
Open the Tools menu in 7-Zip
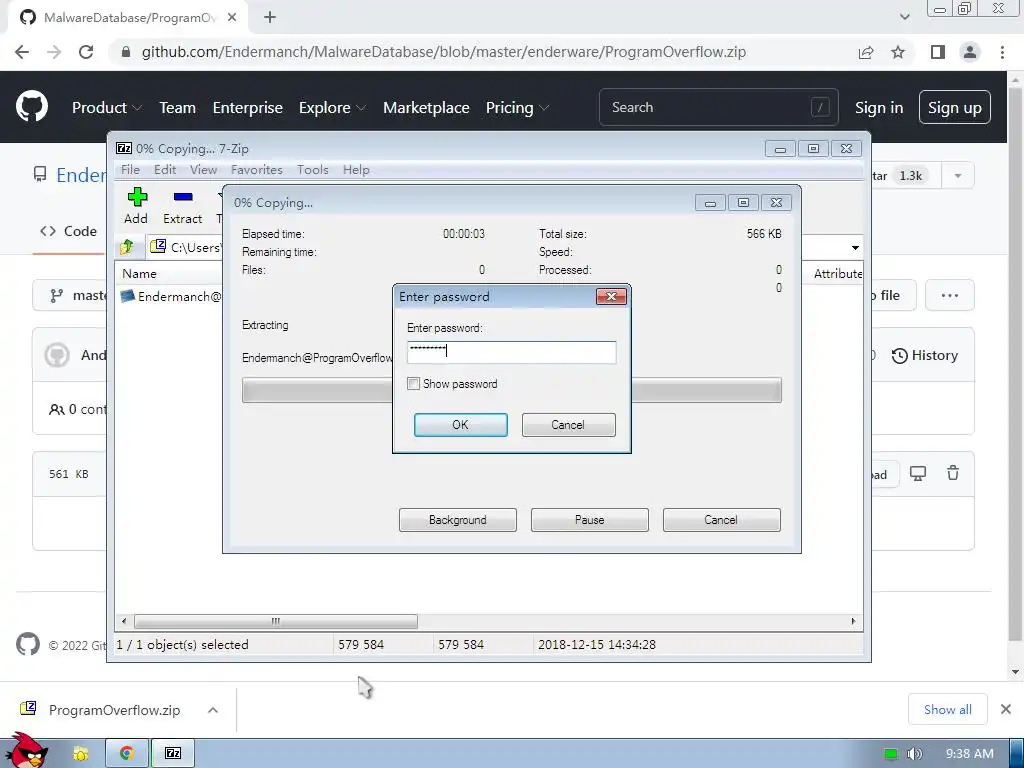pyautogui.click(x=313, y=169)
